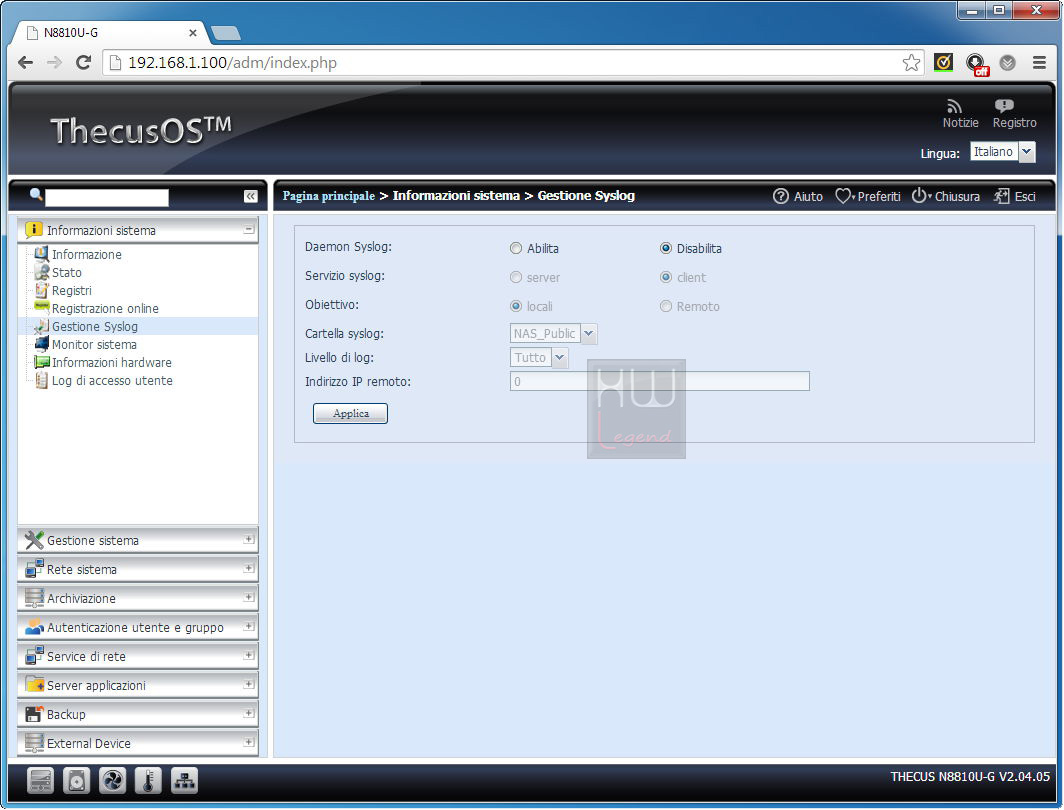Click the browser address bar URL
The height and width of the screenshot is (810, 1064).
coord(232,62)
